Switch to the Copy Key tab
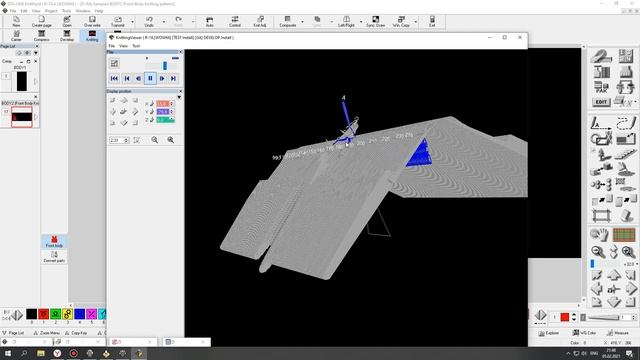Viewport: 640px width, 360px height. tap(76, 333)
